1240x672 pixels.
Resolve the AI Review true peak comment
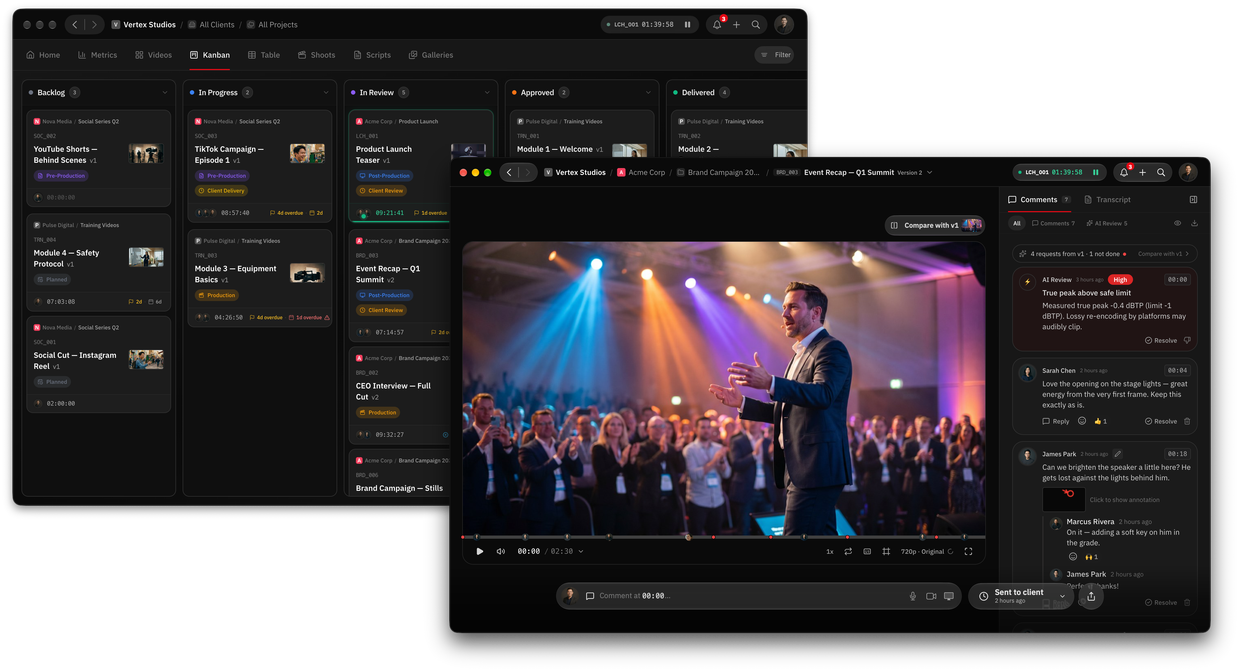click(x=1161, y=340)
